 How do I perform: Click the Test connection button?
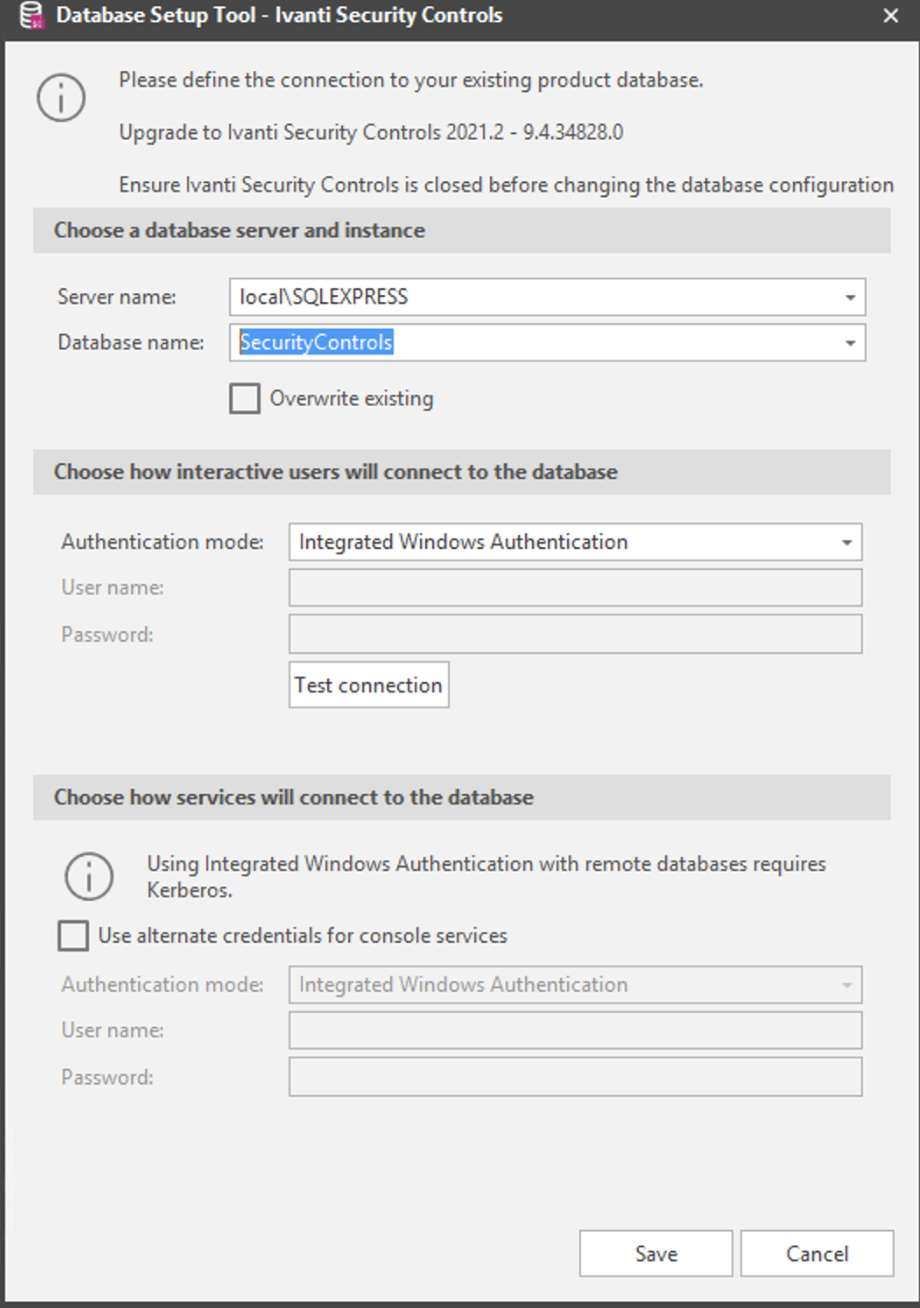[368, 684]
